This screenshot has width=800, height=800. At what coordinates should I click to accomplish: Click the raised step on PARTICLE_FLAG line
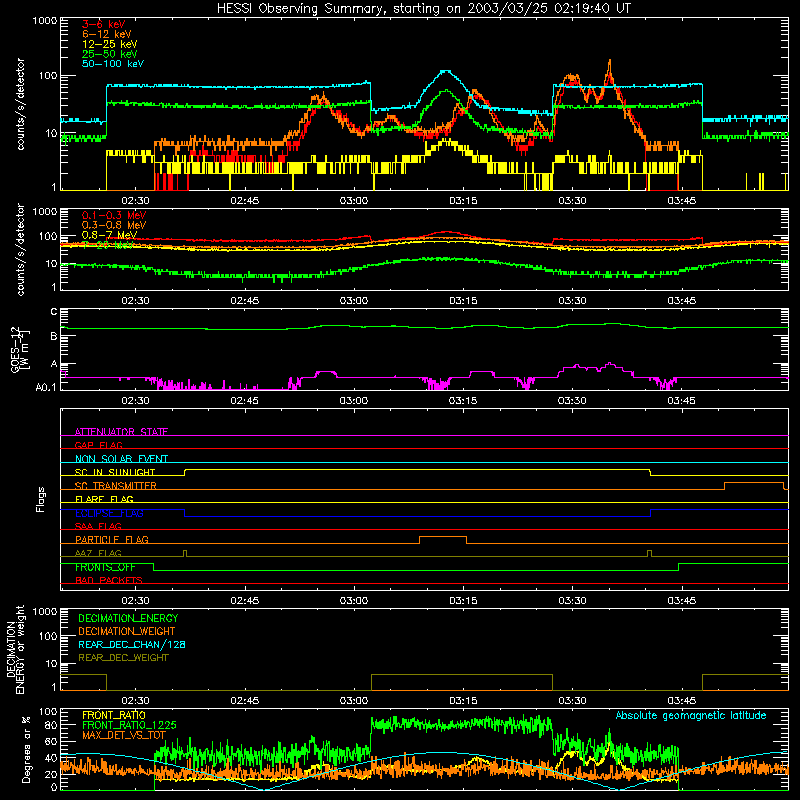point(443,537)
